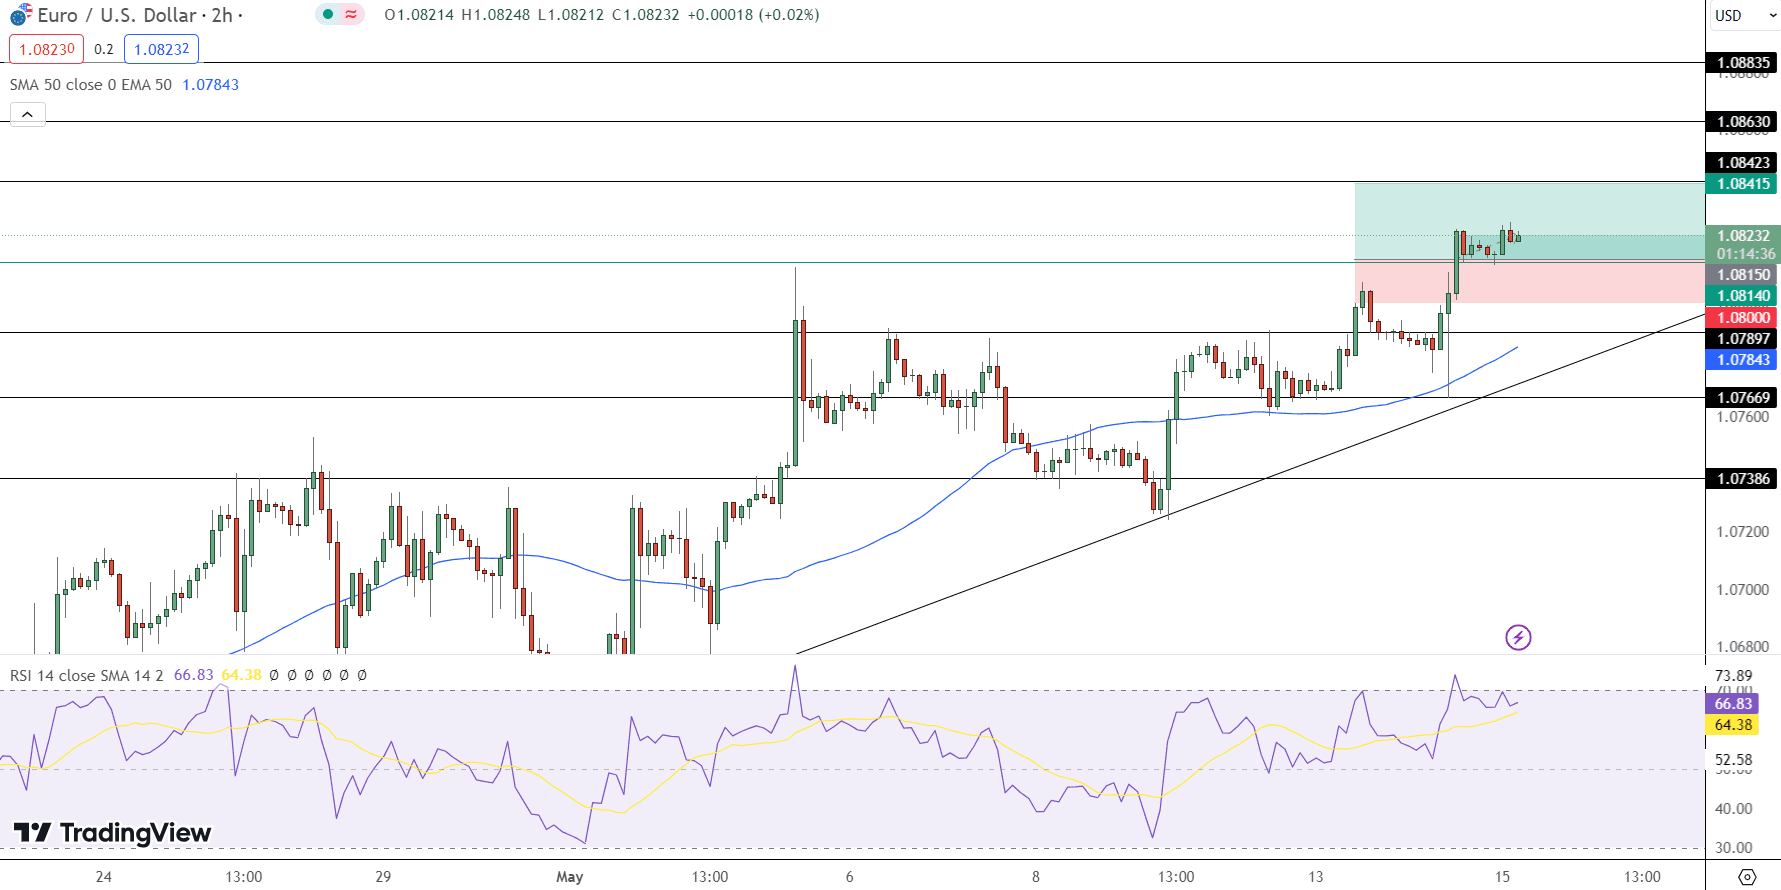The height and width of the screenshot is (890, 1781).
Task: Click the 0.2 spread value
Action: point(104,49)
